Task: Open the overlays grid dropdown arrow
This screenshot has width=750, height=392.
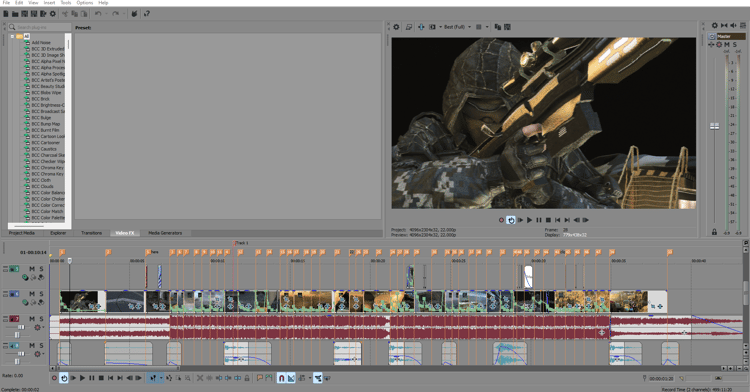Action: click(487, 27)
